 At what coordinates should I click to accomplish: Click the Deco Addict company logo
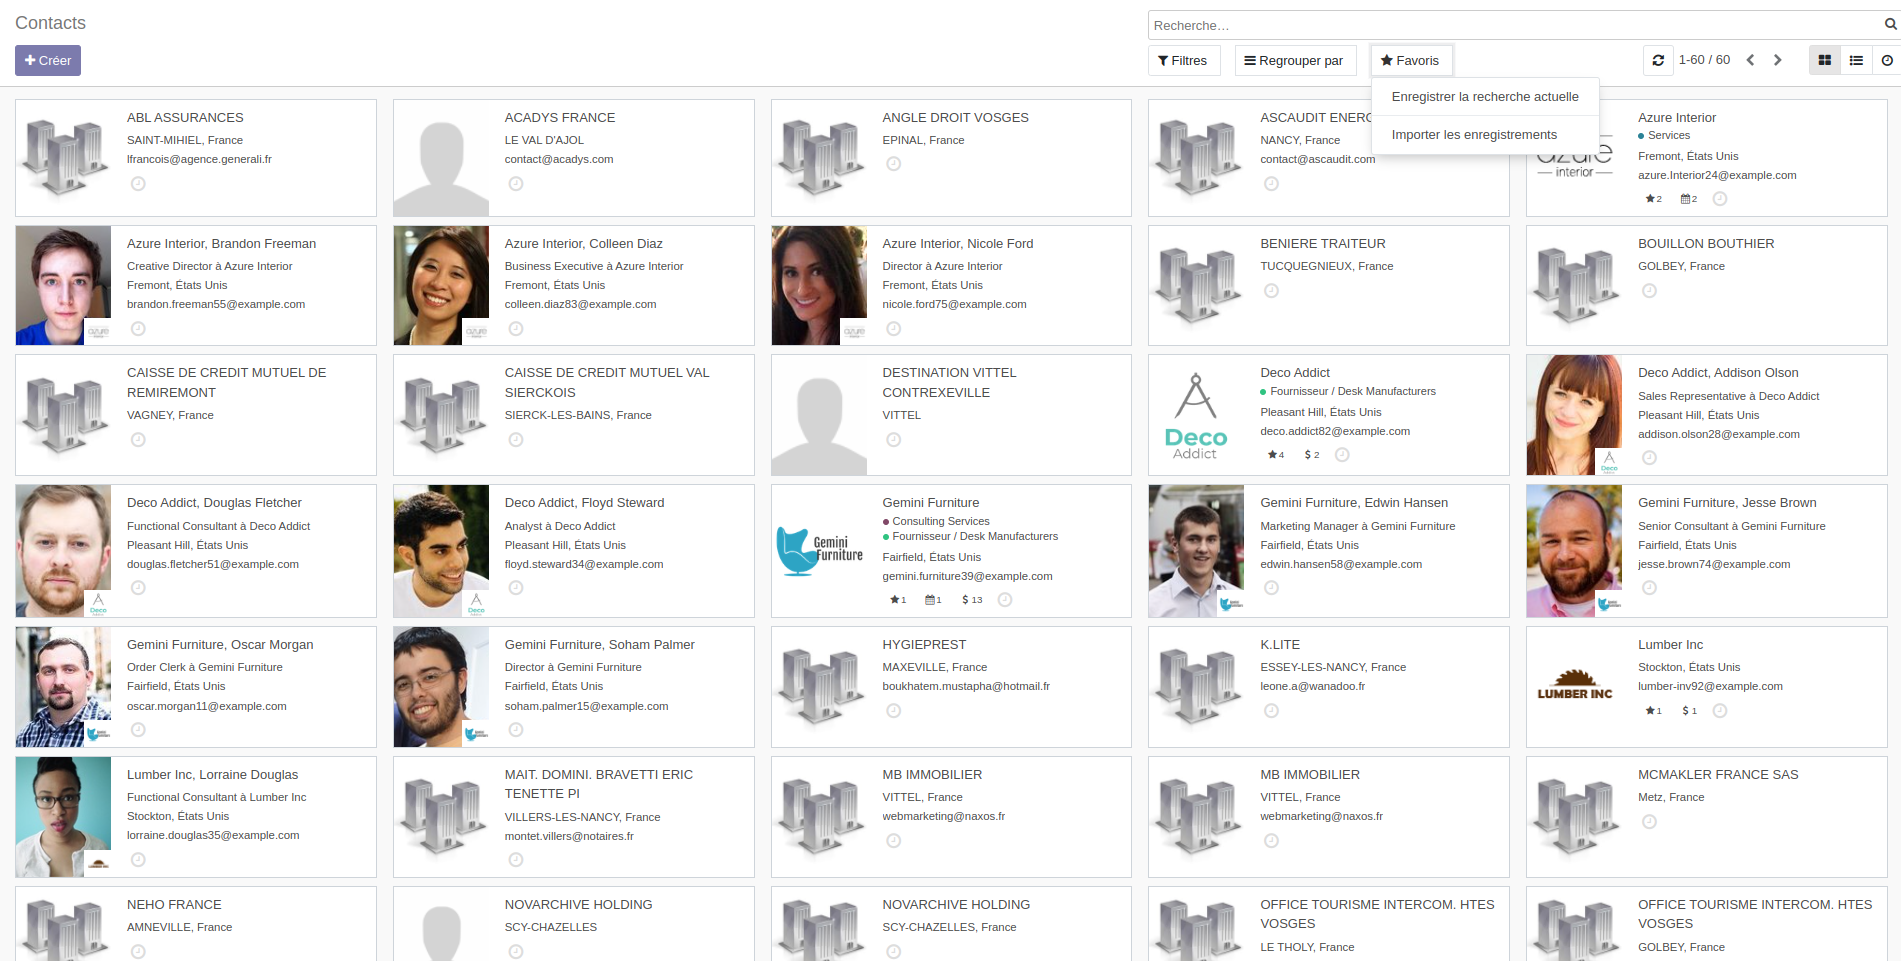click(x=1196, y=415)
